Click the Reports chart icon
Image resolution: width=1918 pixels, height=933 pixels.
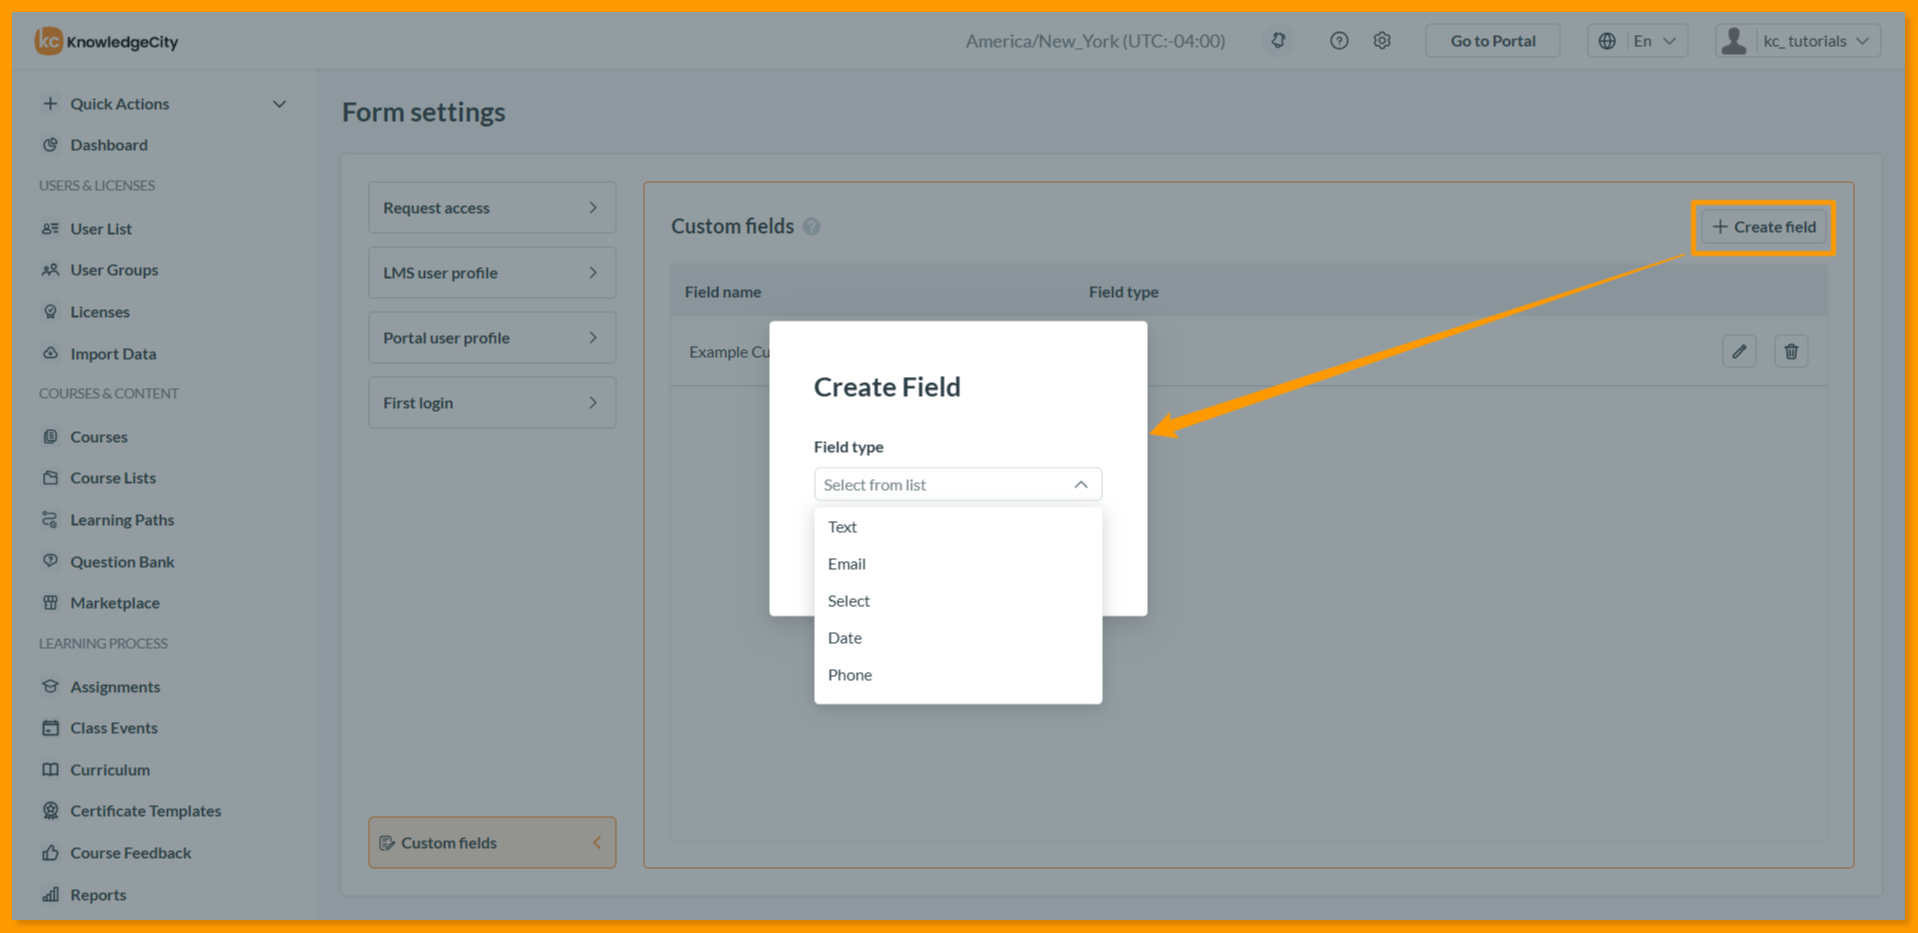pos(50,895)
